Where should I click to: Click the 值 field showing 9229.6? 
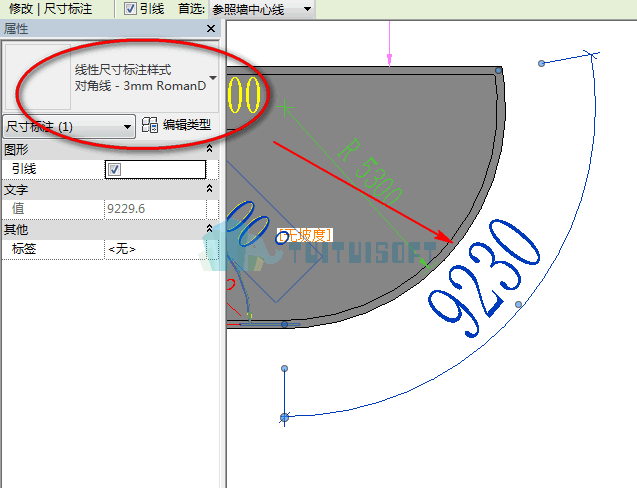click(x=156, y=209)
